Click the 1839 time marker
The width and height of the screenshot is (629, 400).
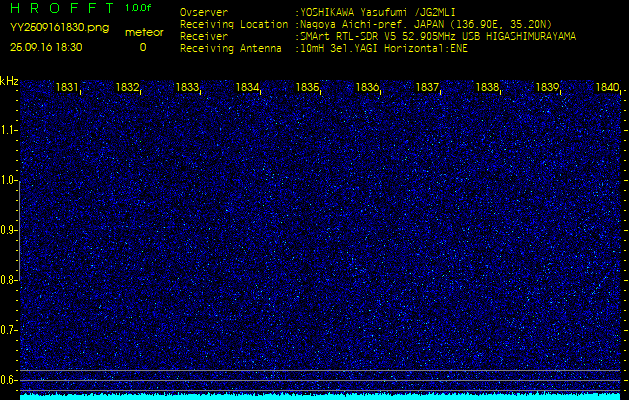click(547, 88)
